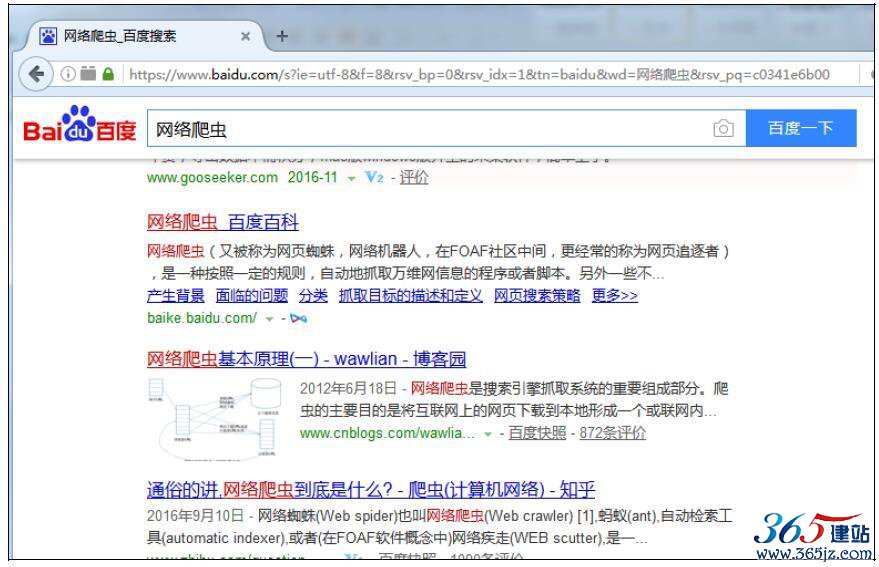Viewport: 879px width, 567px height.
Task: Open the 抓取目标的描述和定义 sub-link
Action: tap(410, 296)
